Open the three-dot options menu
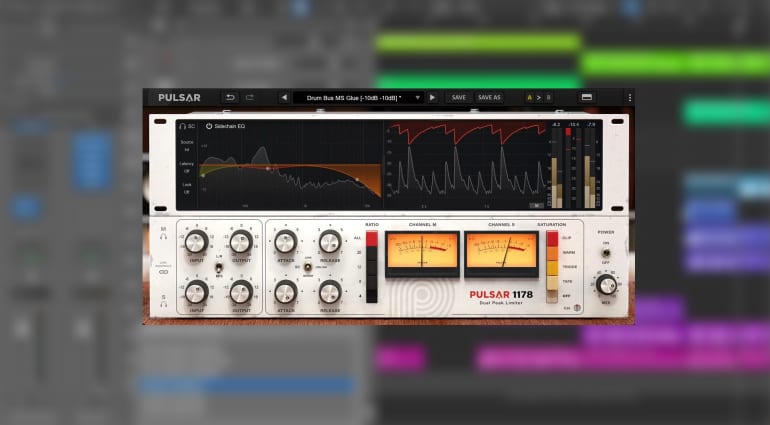The image size is (770, 425). click(x=629, y=98)
